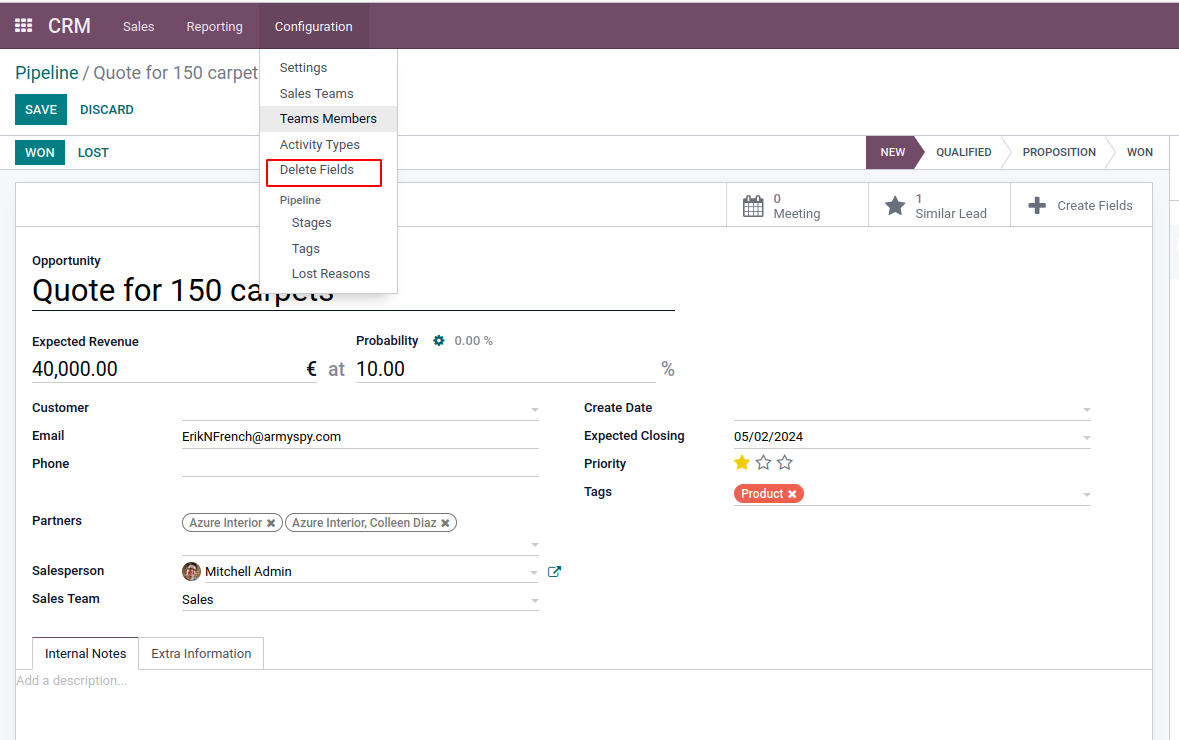
Task: Click the probability gear icon
Action: click(438, 341)
